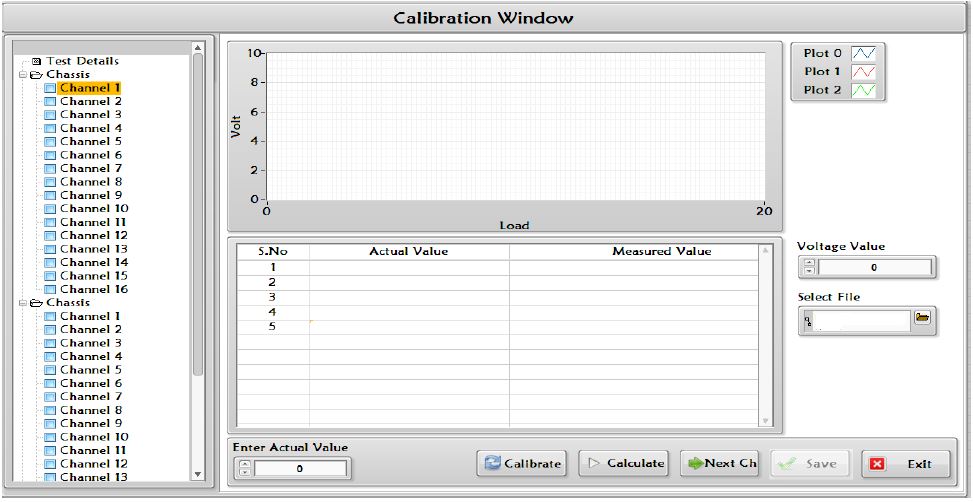
Task: Tick the Channel 5 checkbox under the first Chassis
Action: 49,142
